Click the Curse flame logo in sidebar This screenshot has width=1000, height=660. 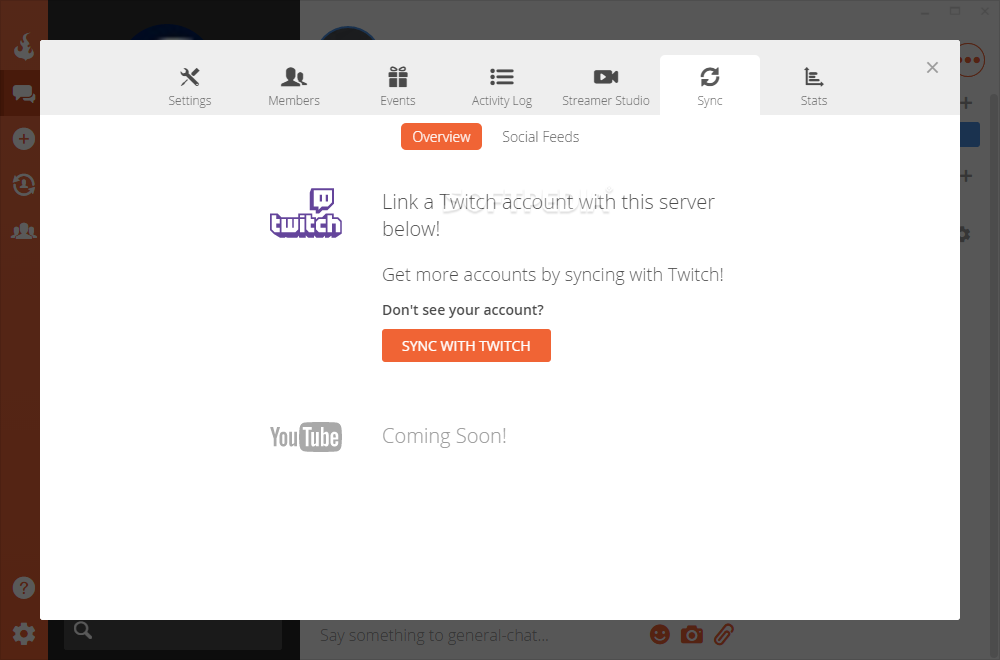tap(24, 47)
